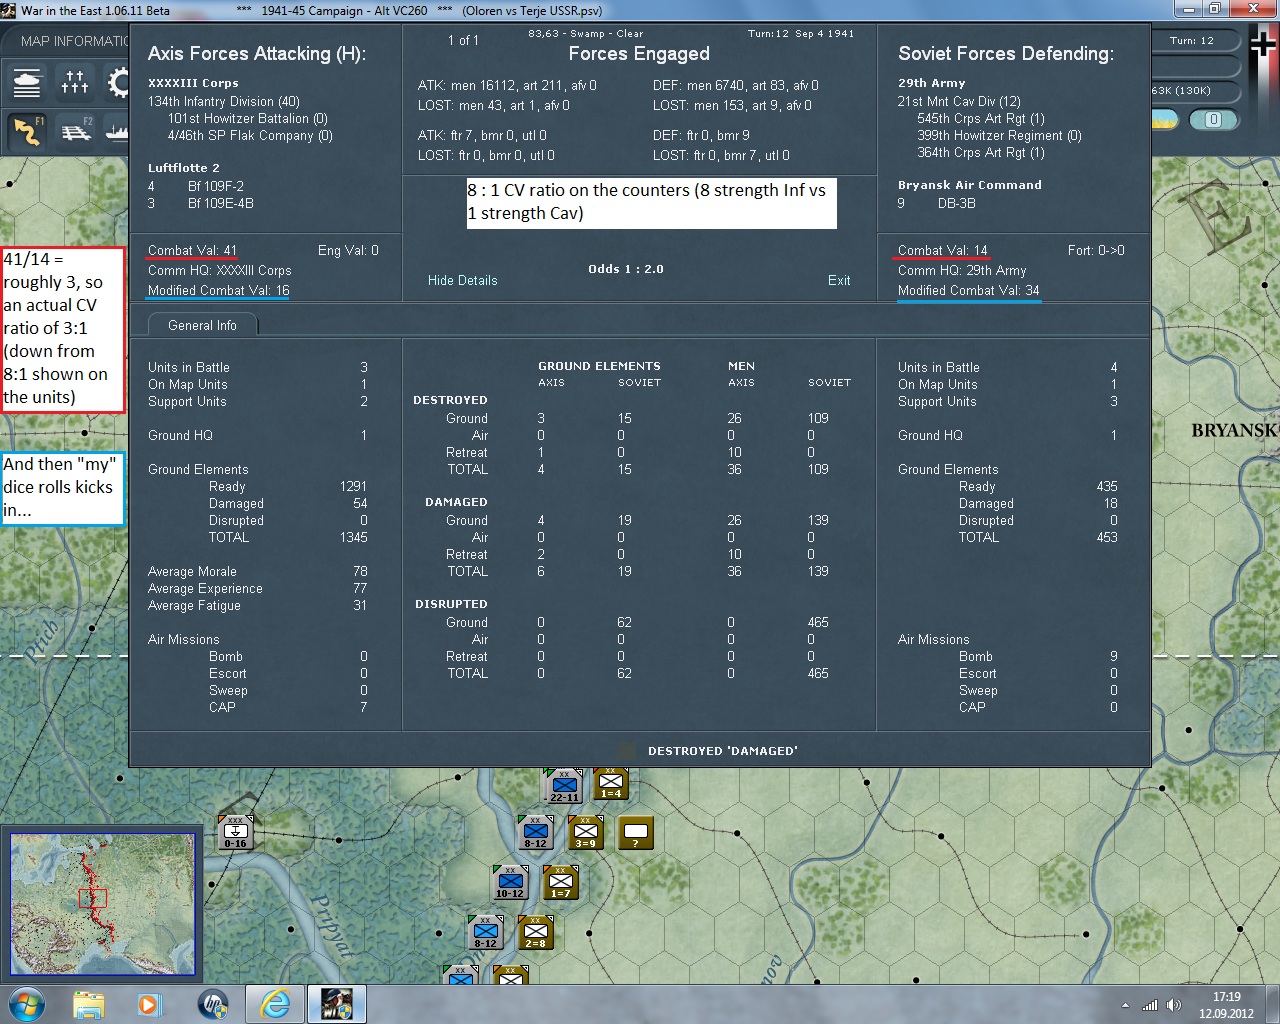Click 134th Infantry Division (40) entry
This screenshot has width=1280, height=1024.
[224, 102]
